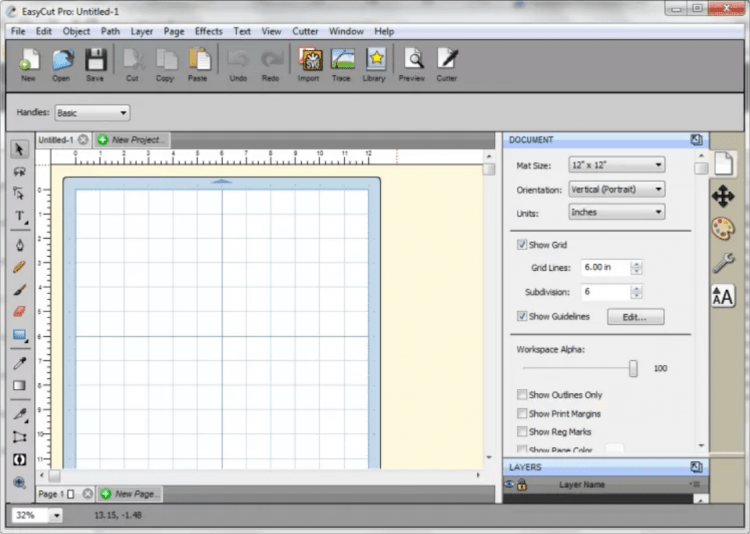This screenshot has width=750, height=534.
Task: Open the Cutter toolbar icon
Action: 447,65
